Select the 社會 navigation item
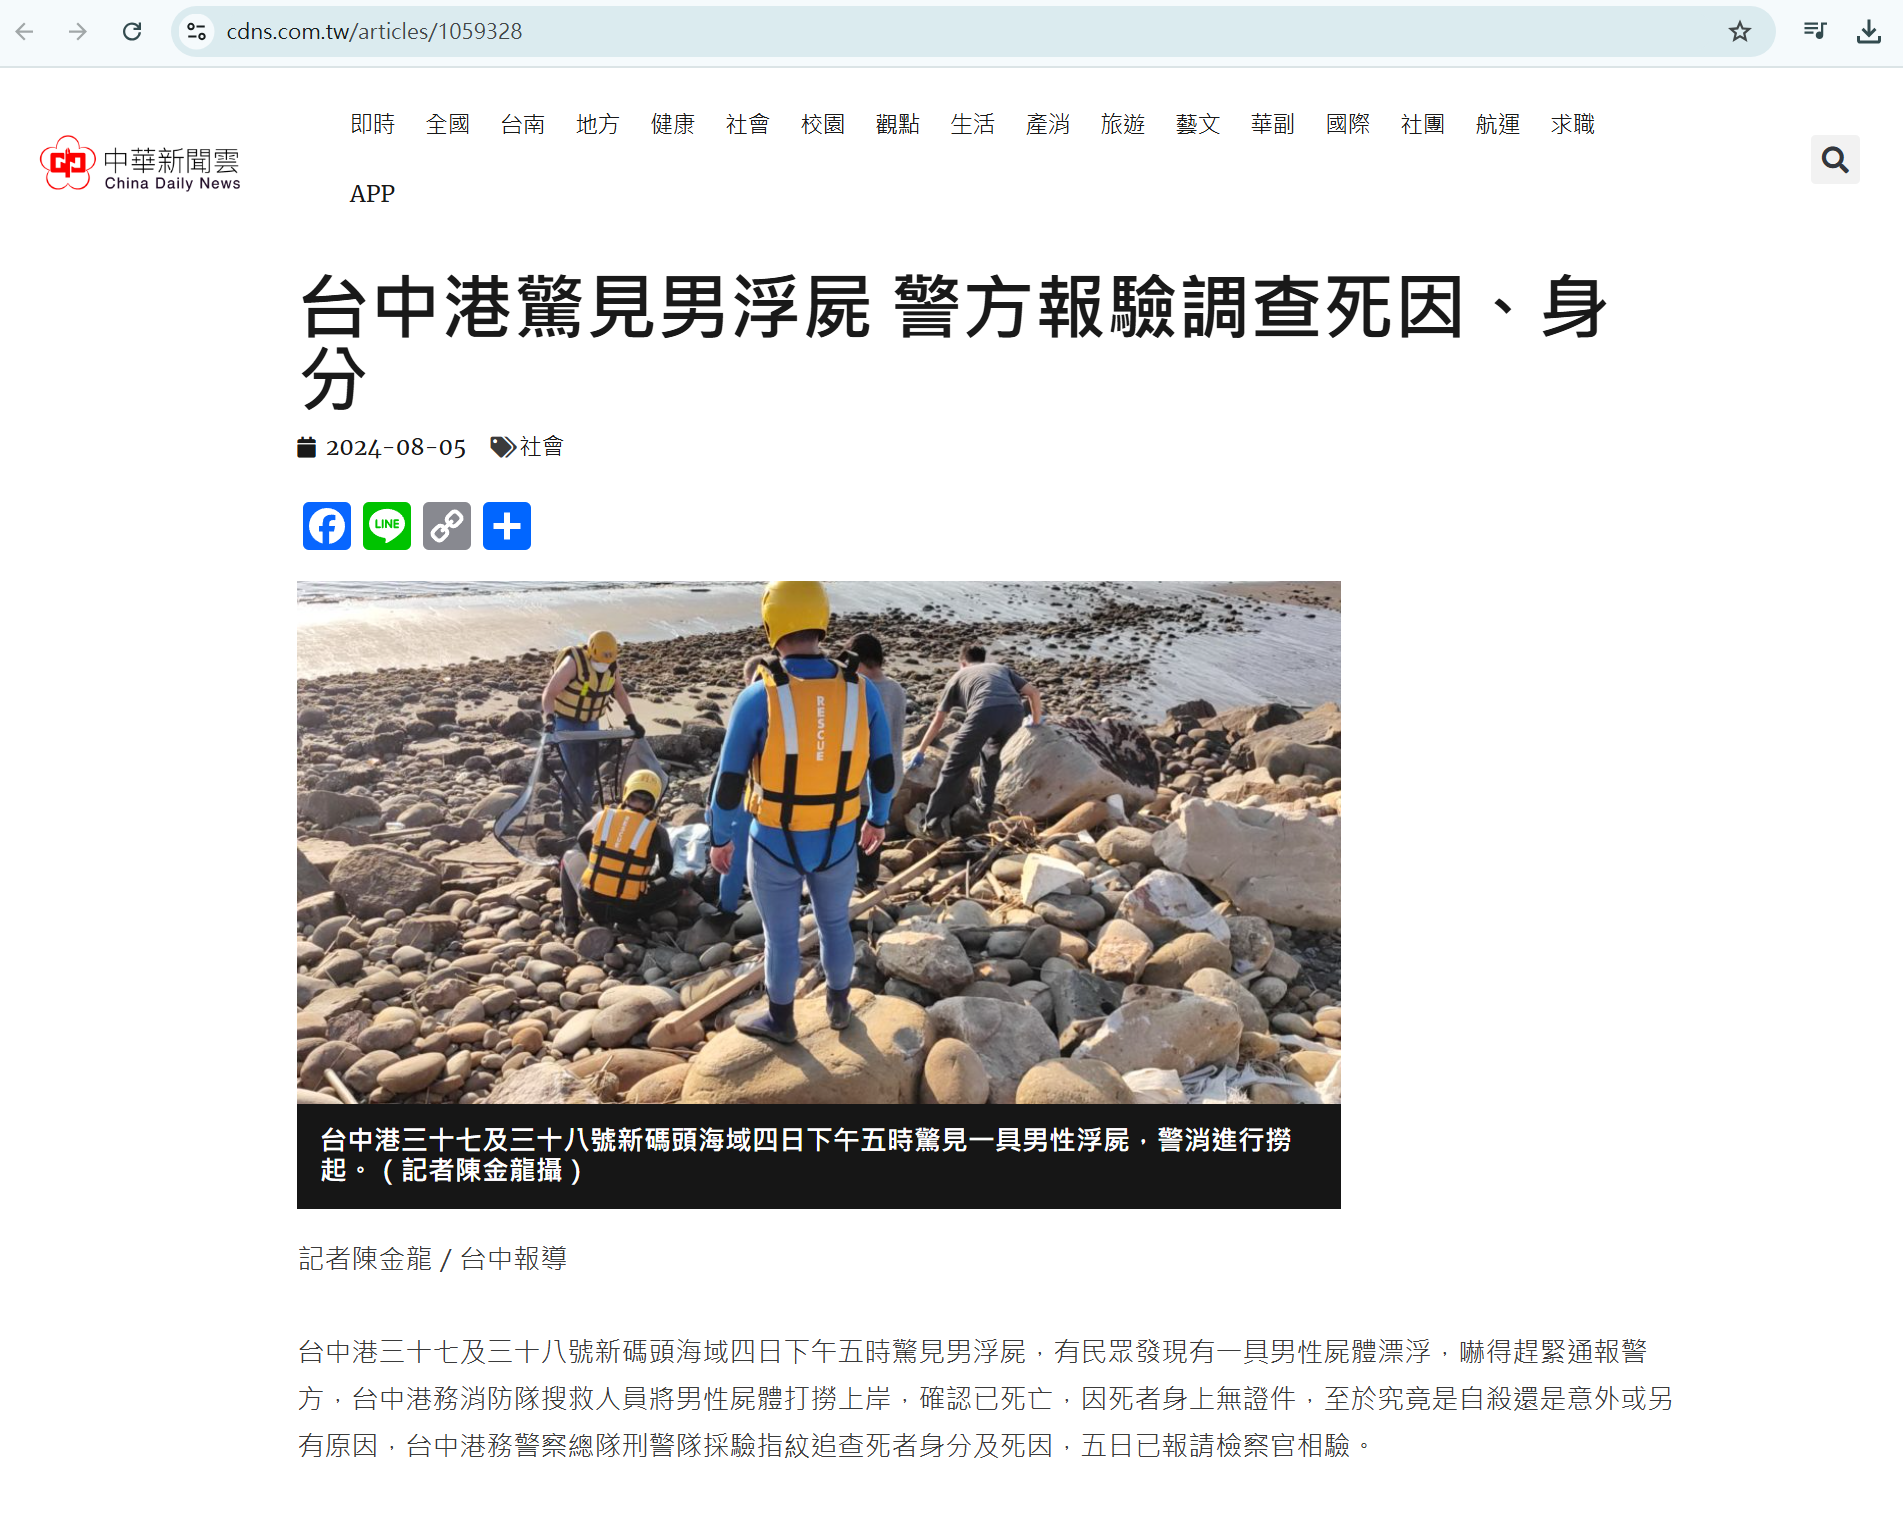The height and width of the screenshot is (1513, 1903). 748,124
